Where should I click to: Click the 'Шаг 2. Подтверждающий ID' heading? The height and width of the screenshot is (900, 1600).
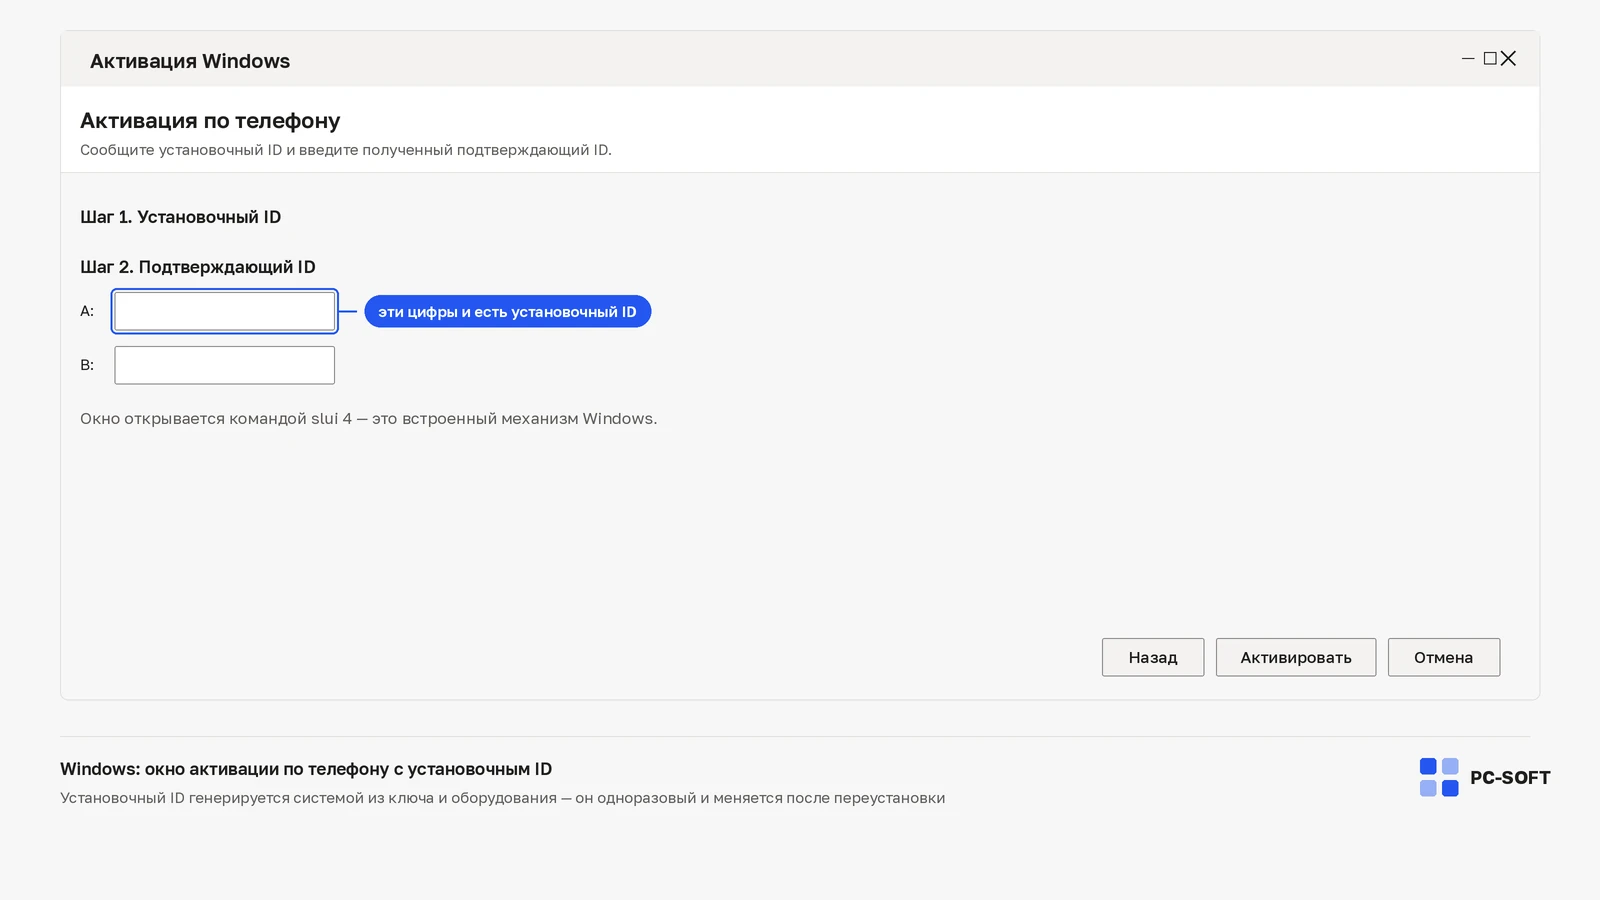pos(198,267)
